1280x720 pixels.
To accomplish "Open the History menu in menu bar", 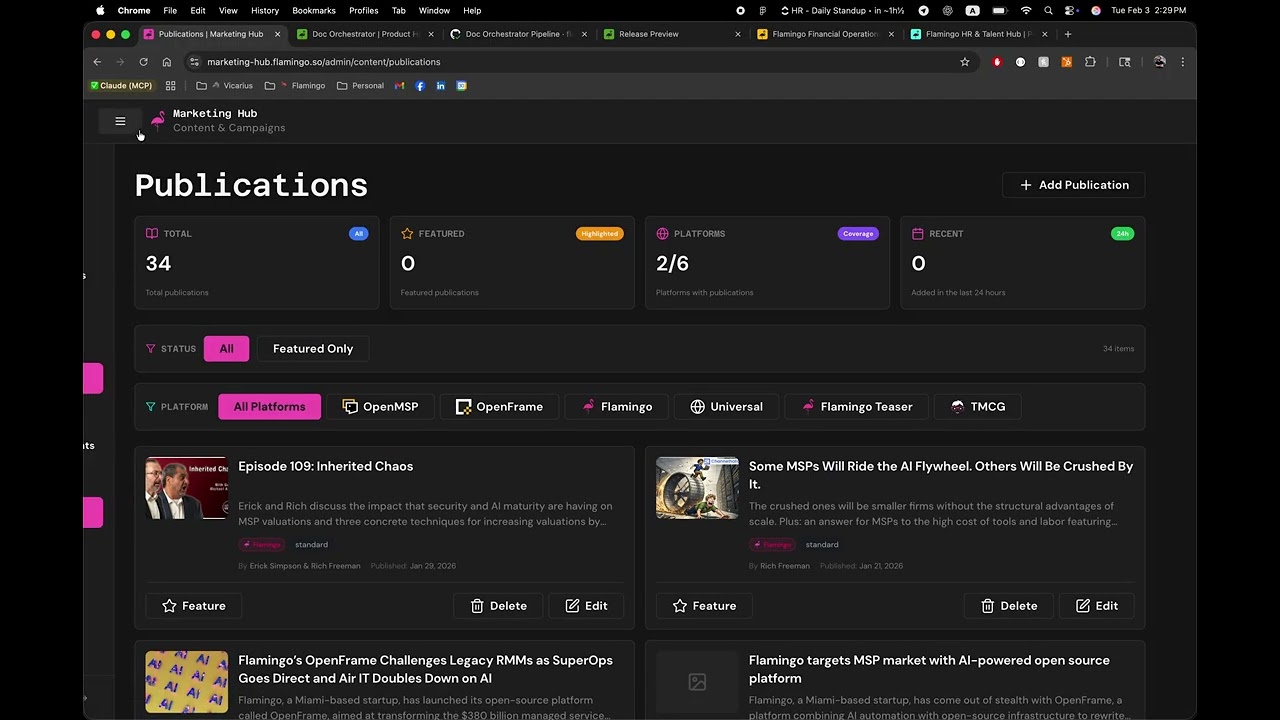I will point(265,10).
